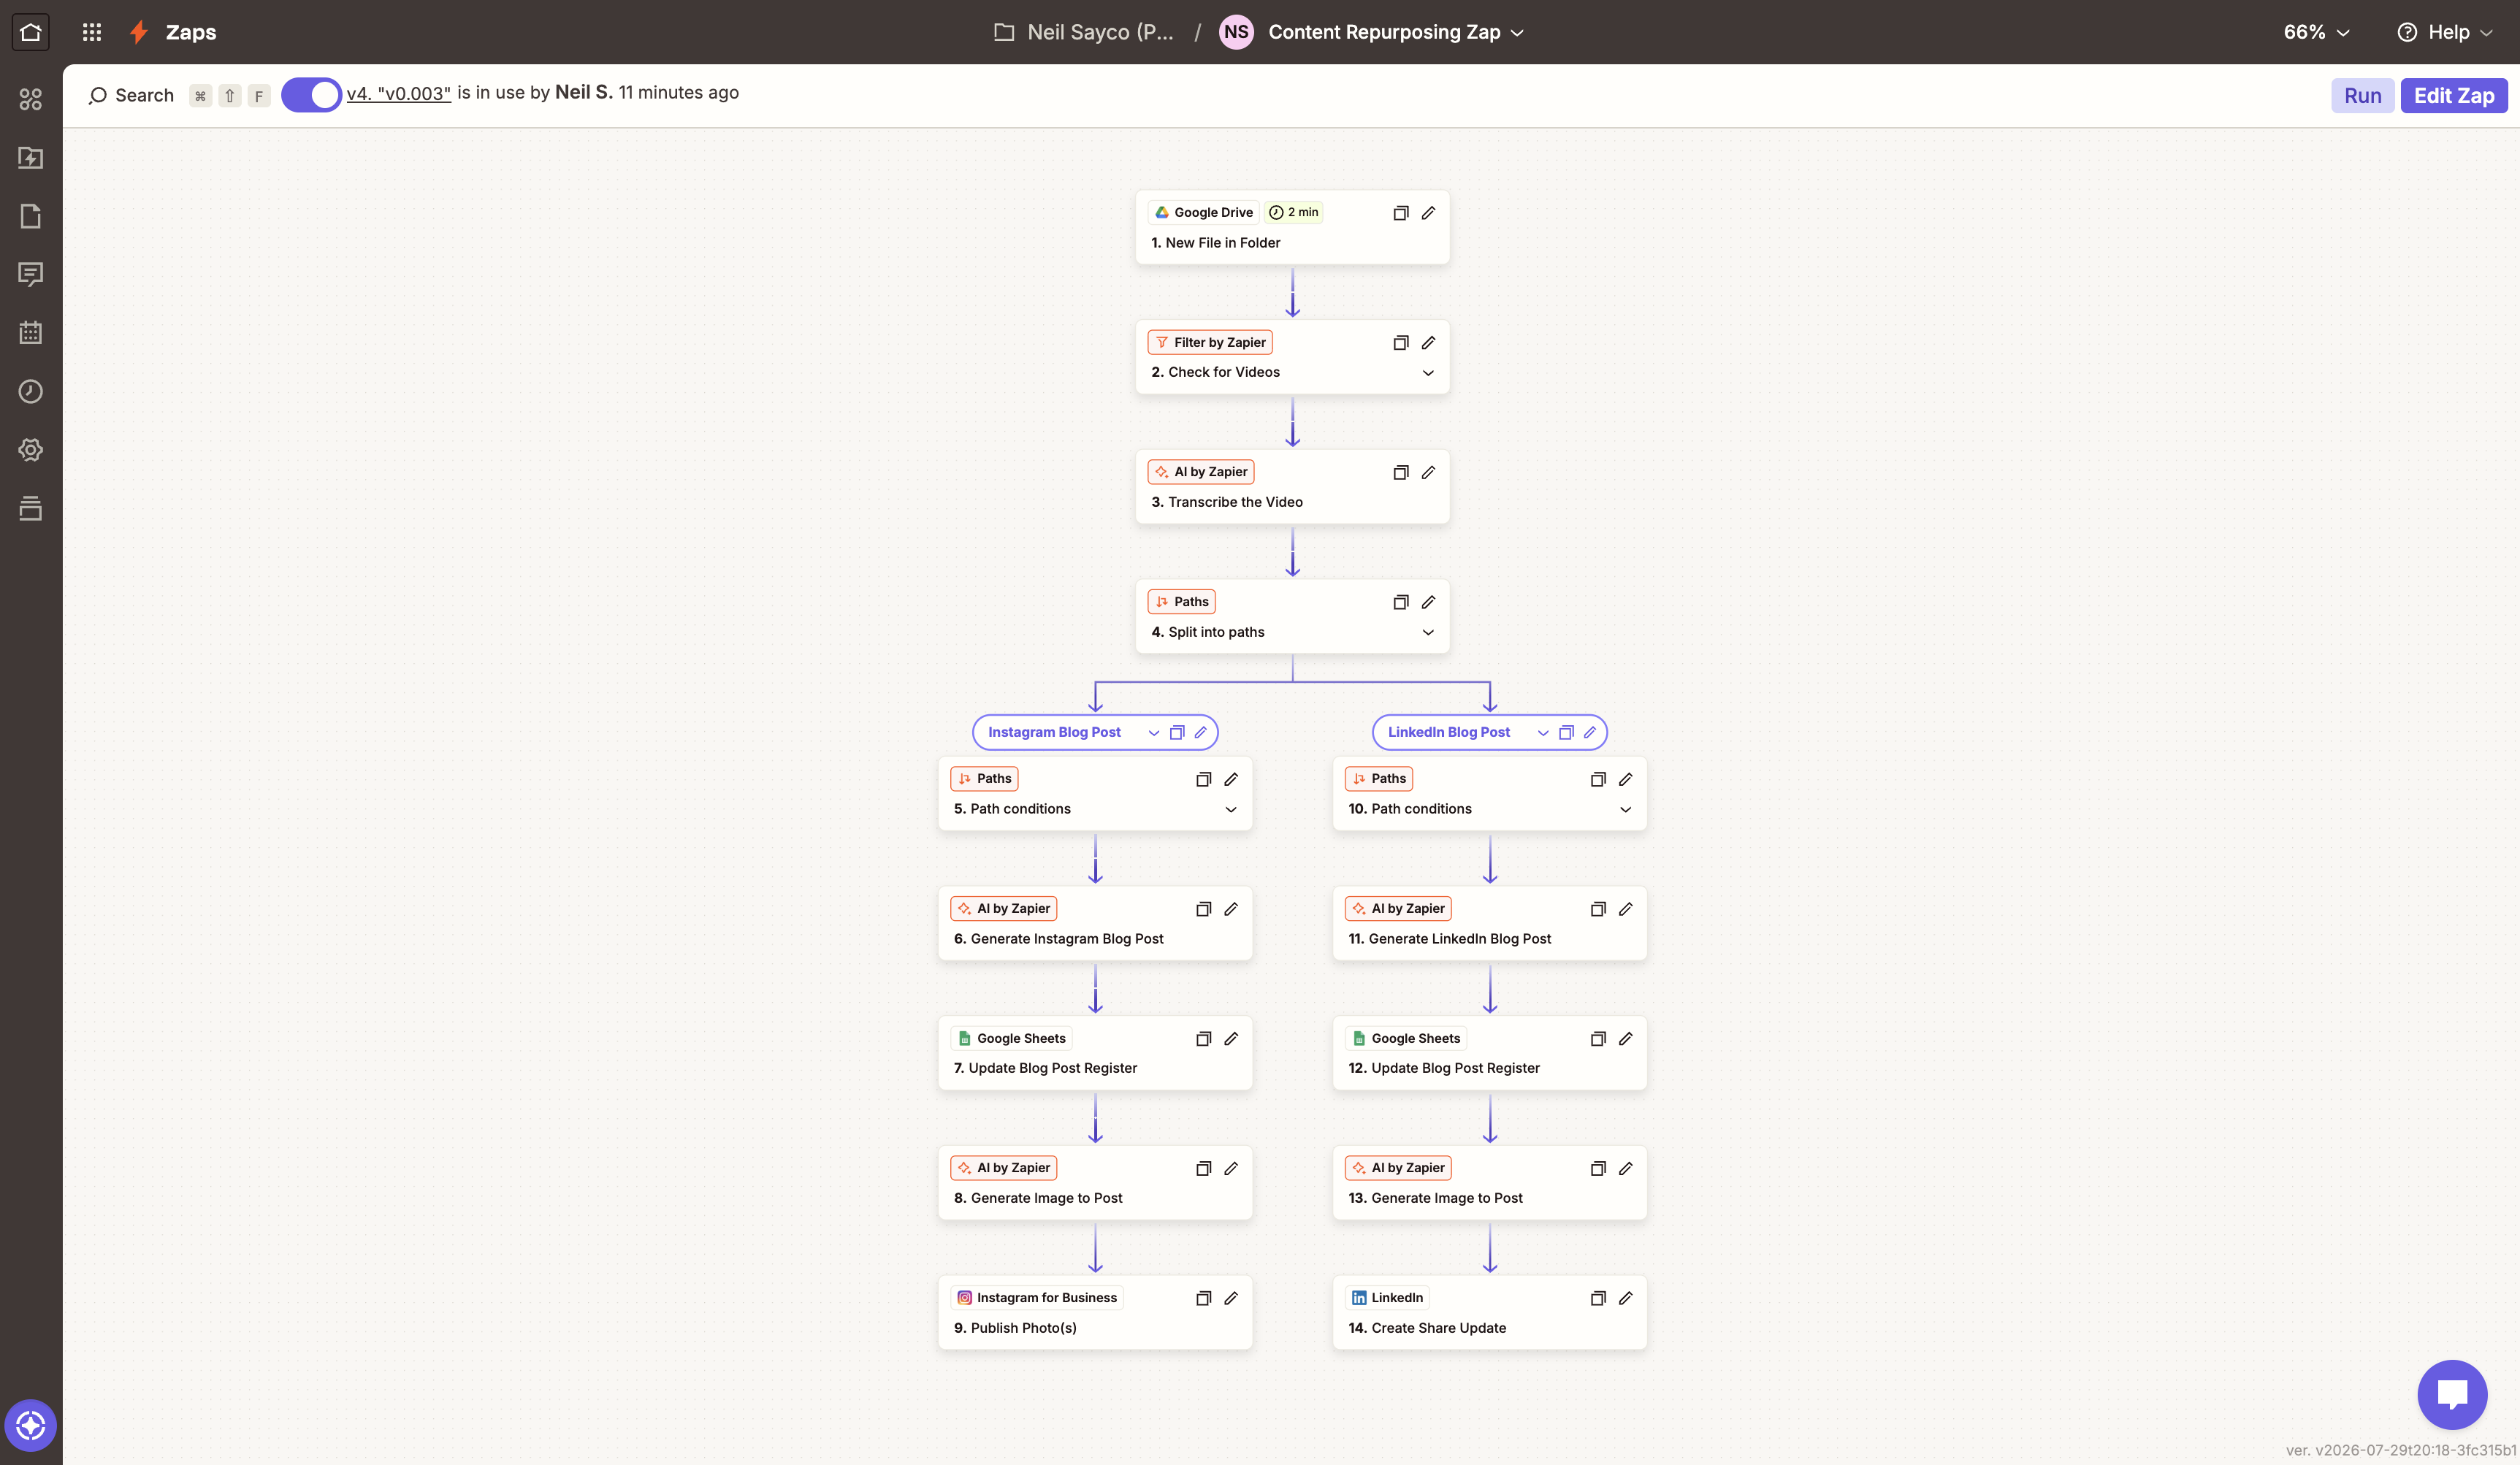Click the NS user avatar
Screen dimensions: 2520x1465
[1236, 32]
